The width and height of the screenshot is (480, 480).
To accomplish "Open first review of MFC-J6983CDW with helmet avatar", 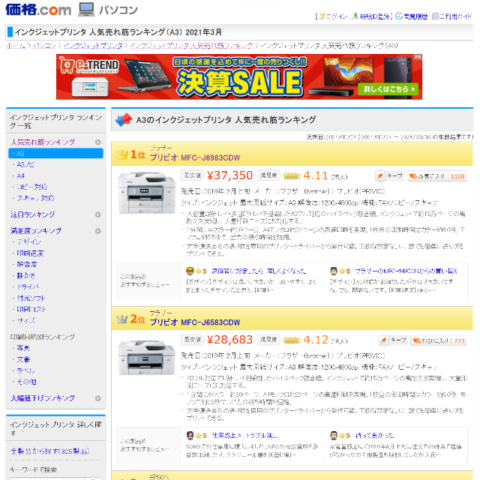I will [x=259, y=271].
